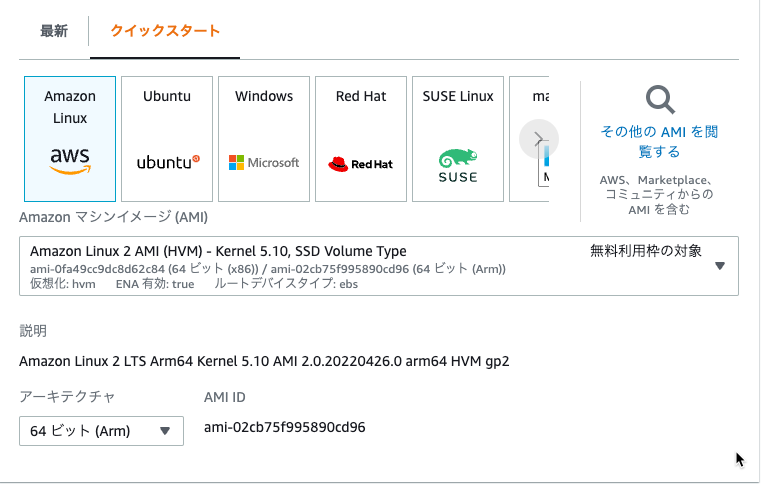This screenshot has width=771, height=485.
Task: Pick the Windows Microsoft logo tile
Action: tap(264, 139)
